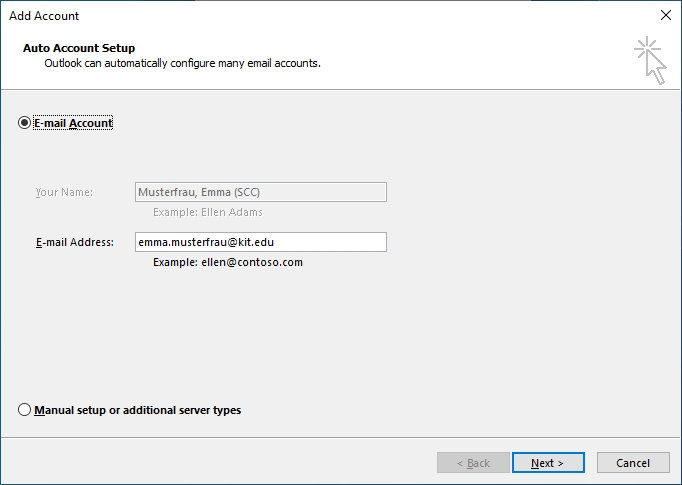682x485 pixels.
Task: Click the cursor sparkle icon in header
Action: pyautogui.click(x=649, y=59)
